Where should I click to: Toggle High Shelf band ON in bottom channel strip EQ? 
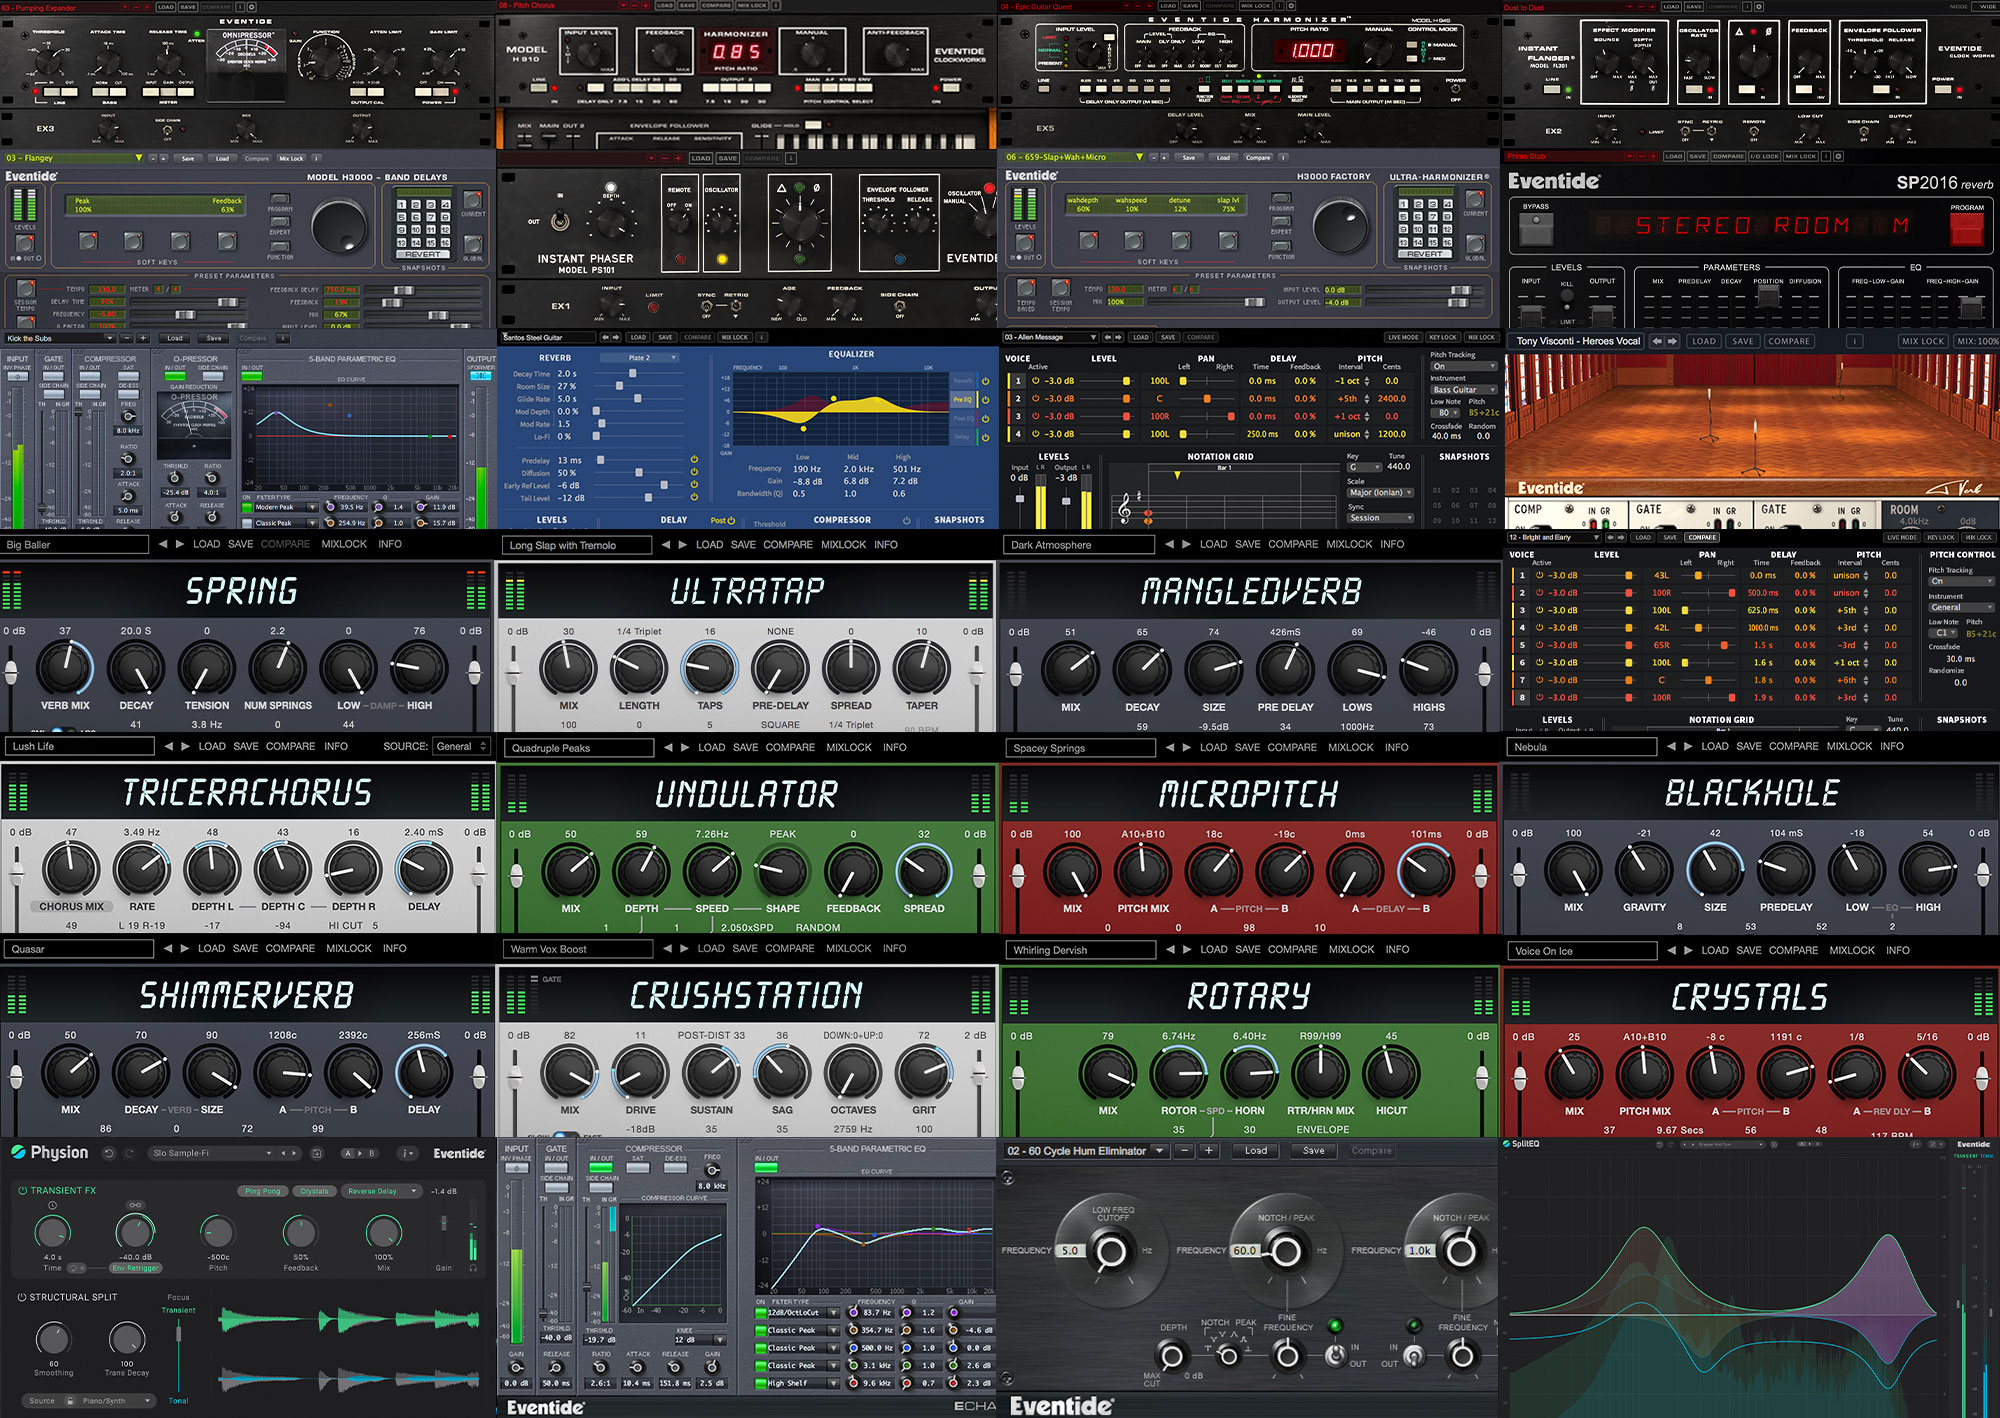coord(760,1383)
